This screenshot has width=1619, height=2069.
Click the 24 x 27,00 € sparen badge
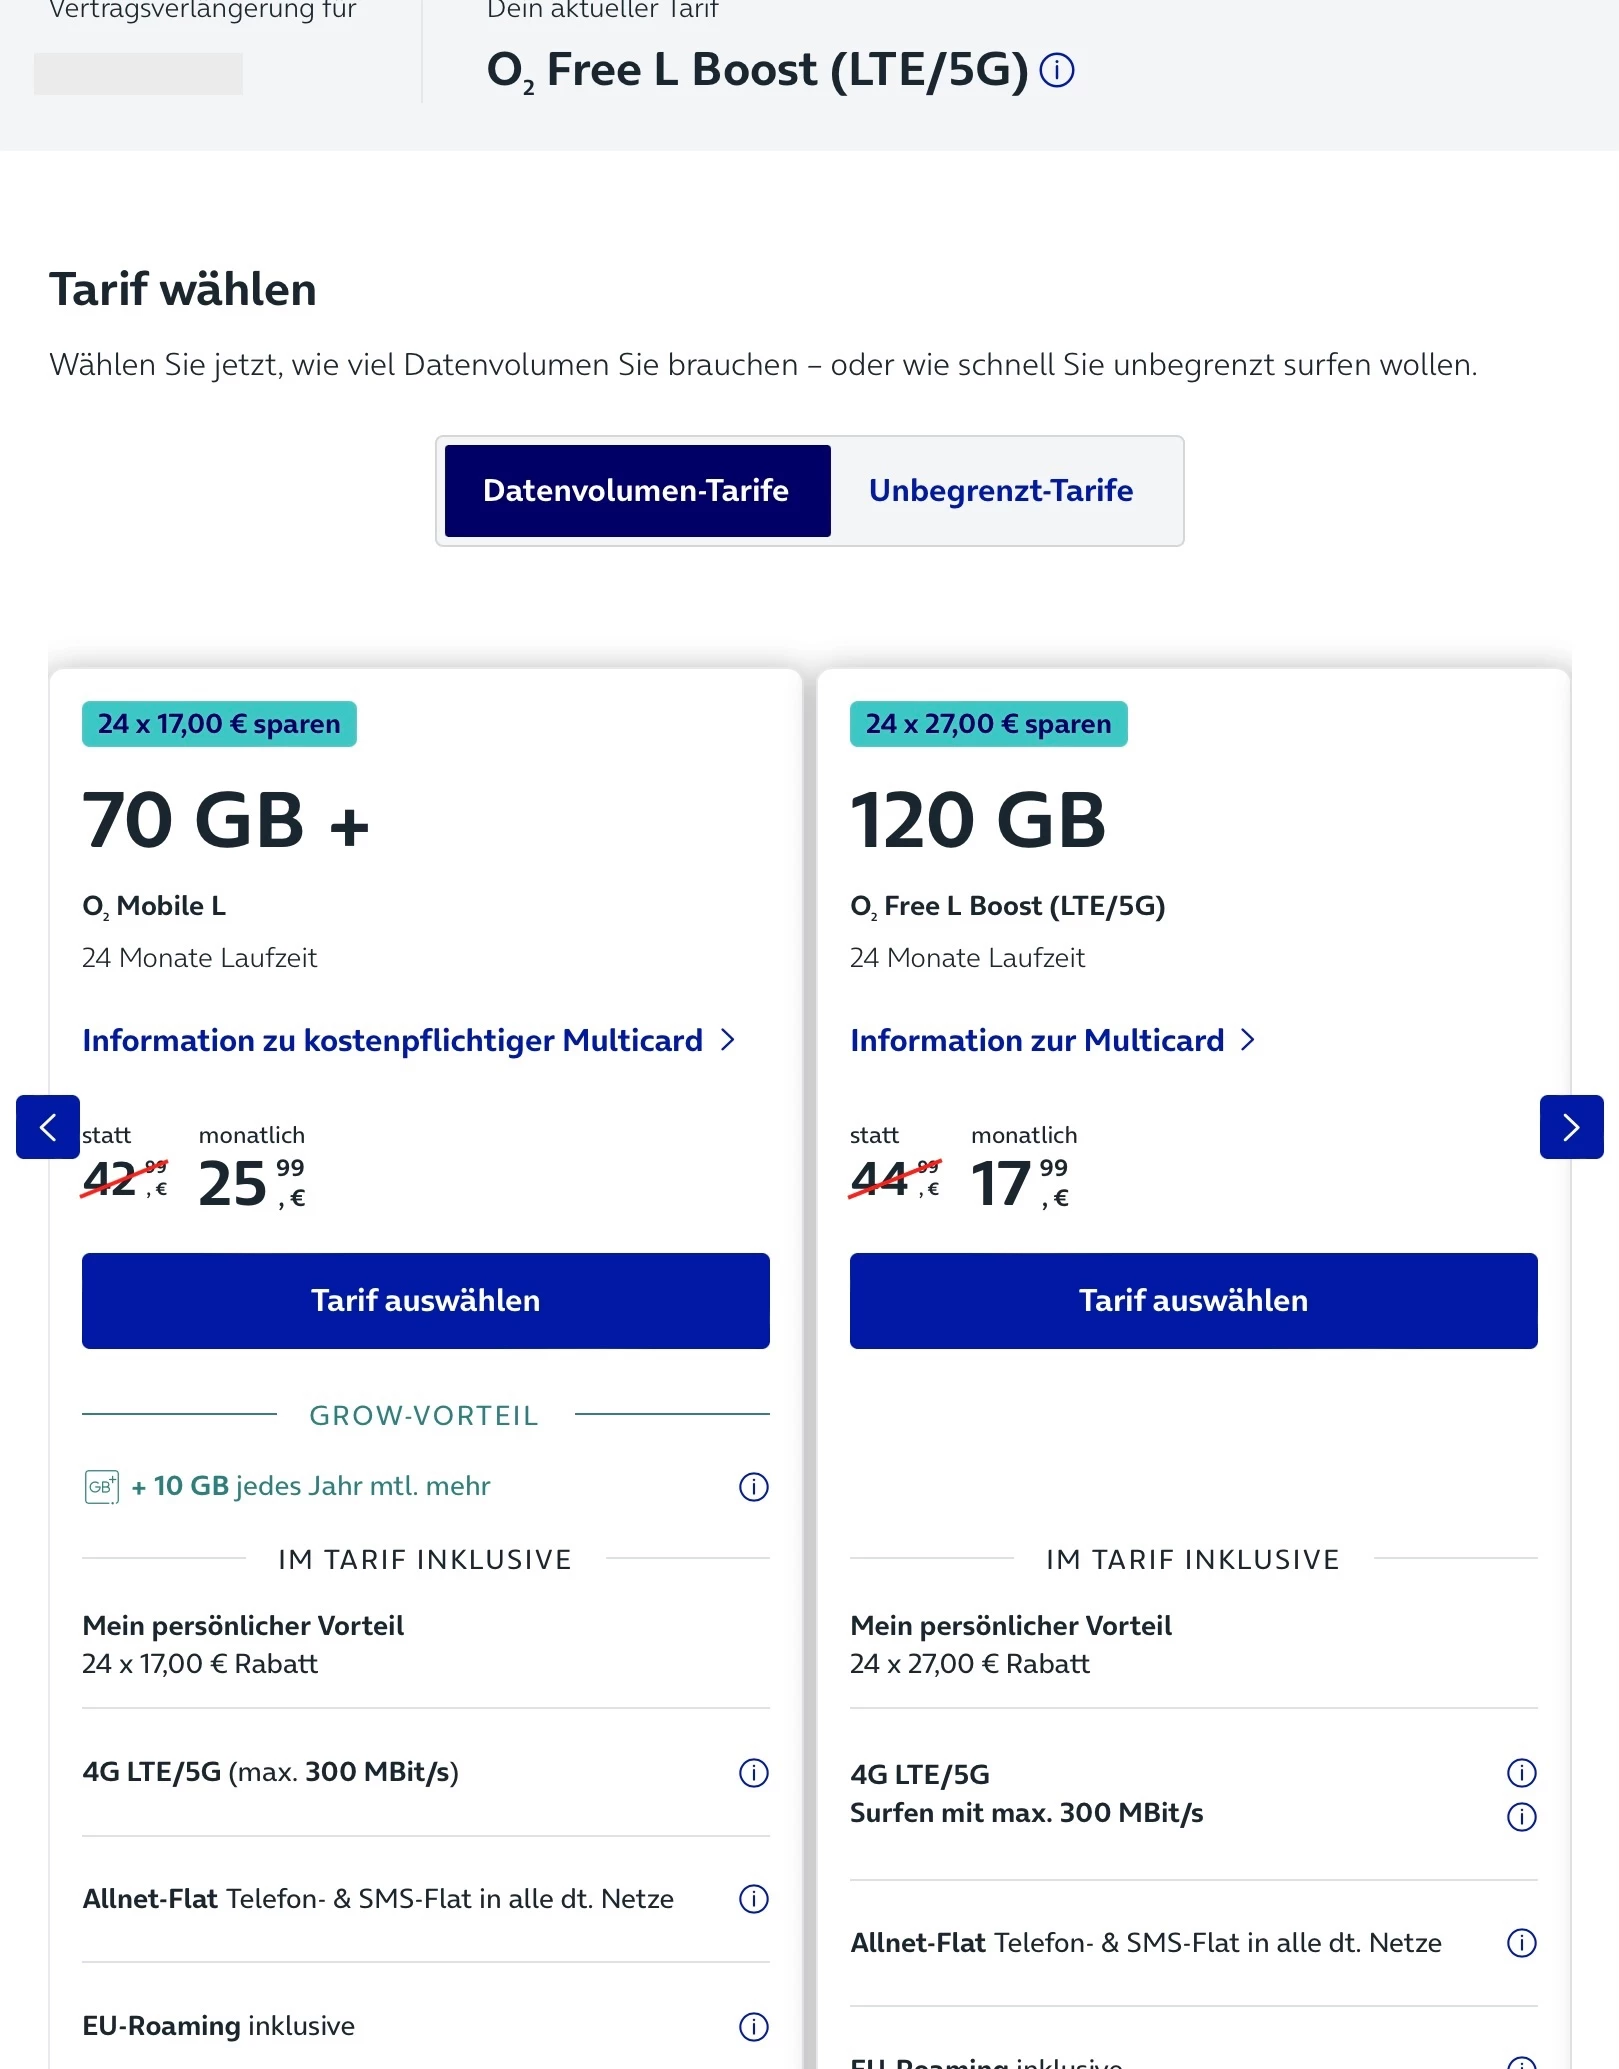(988, 724)
